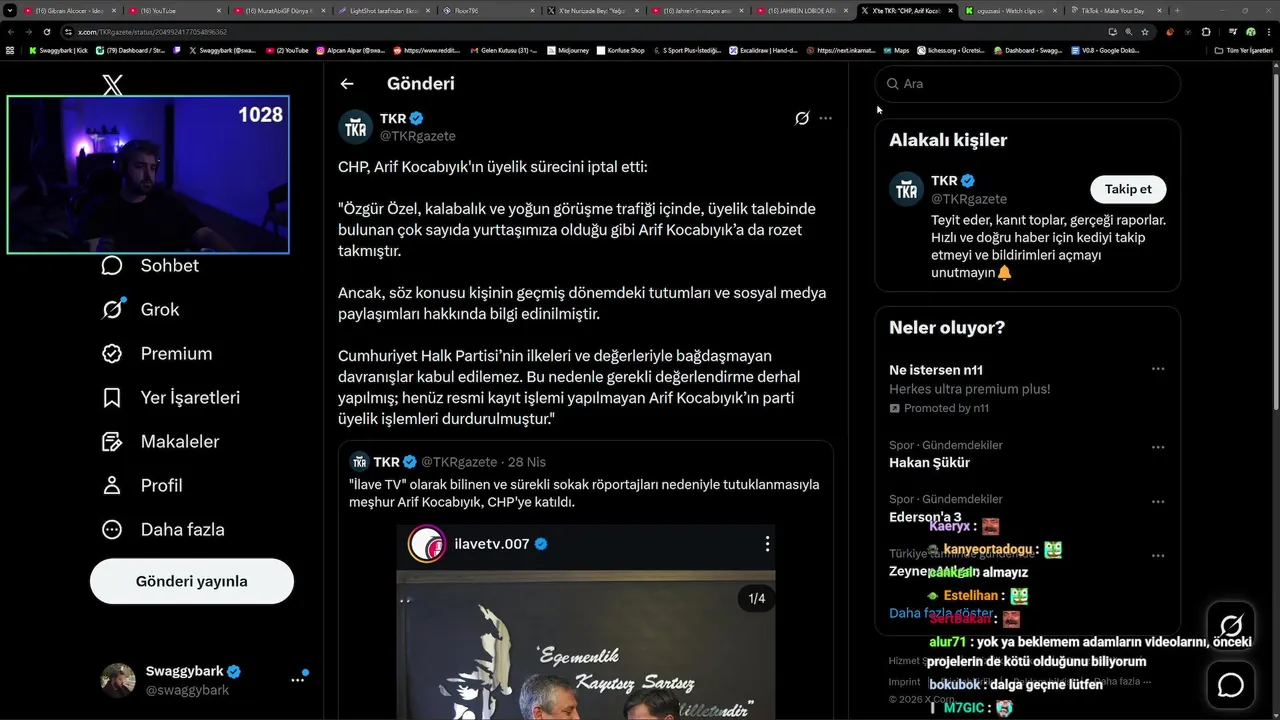Open the Ne istersen n11 promoted trend

click(x=936, y=370)
